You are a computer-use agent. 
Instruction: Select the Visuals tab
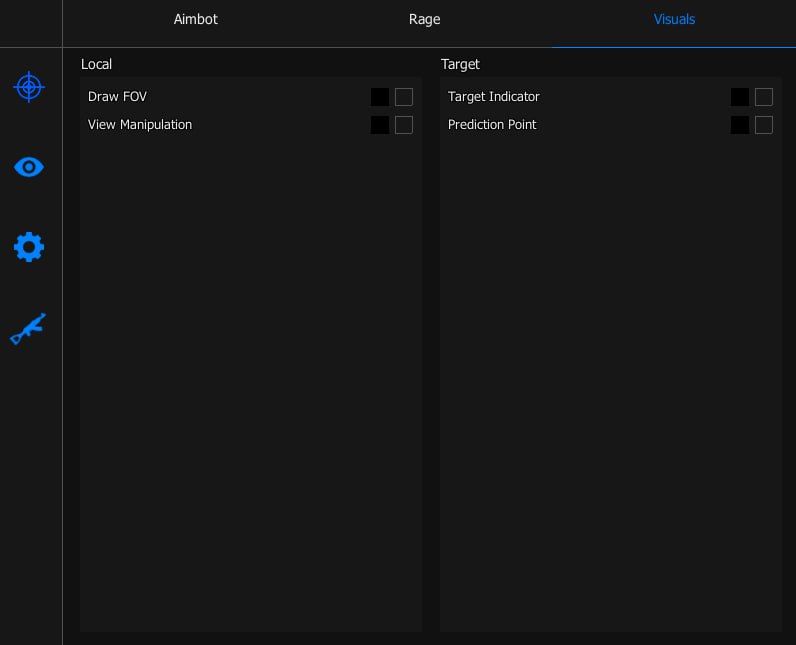pos(674,19)
